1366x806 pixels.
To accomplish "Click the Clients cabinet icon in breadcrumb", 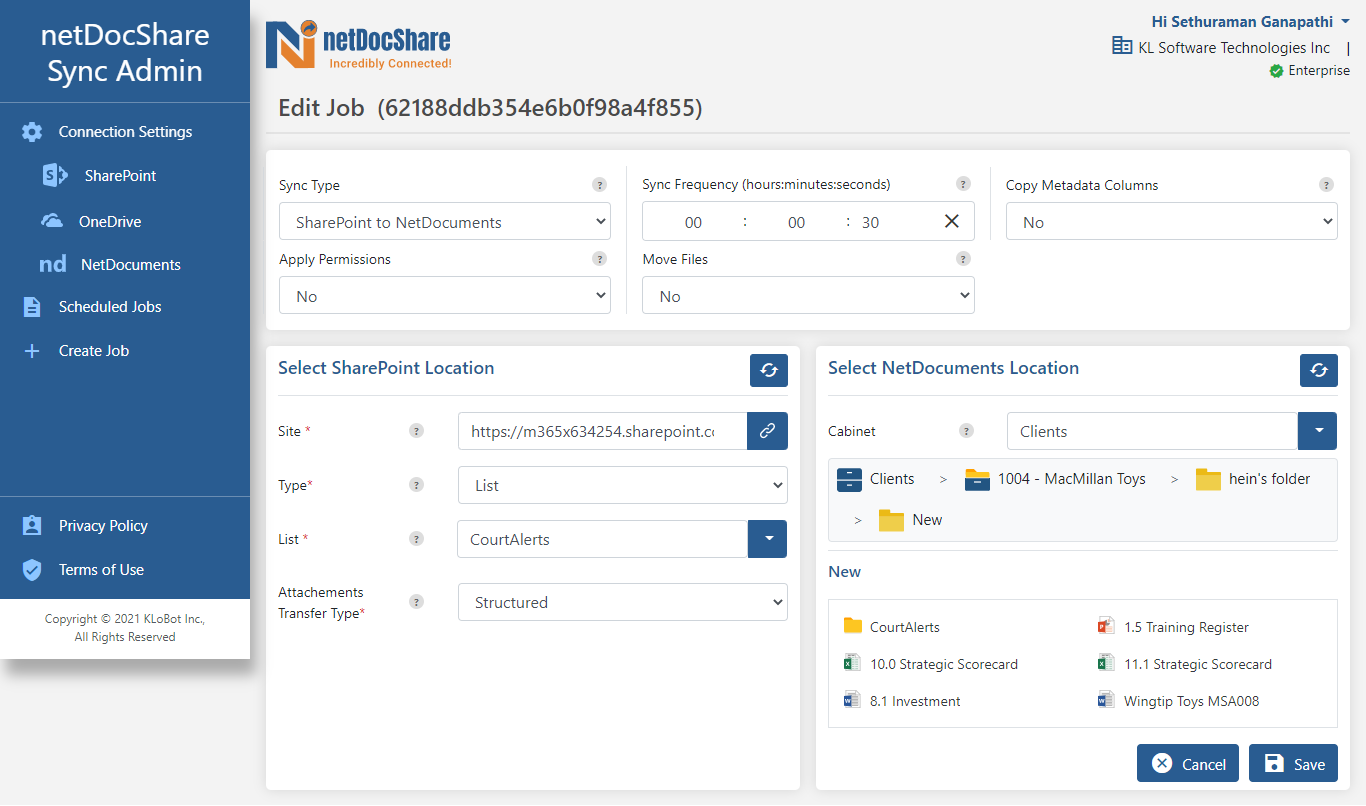I will [849, 479].
